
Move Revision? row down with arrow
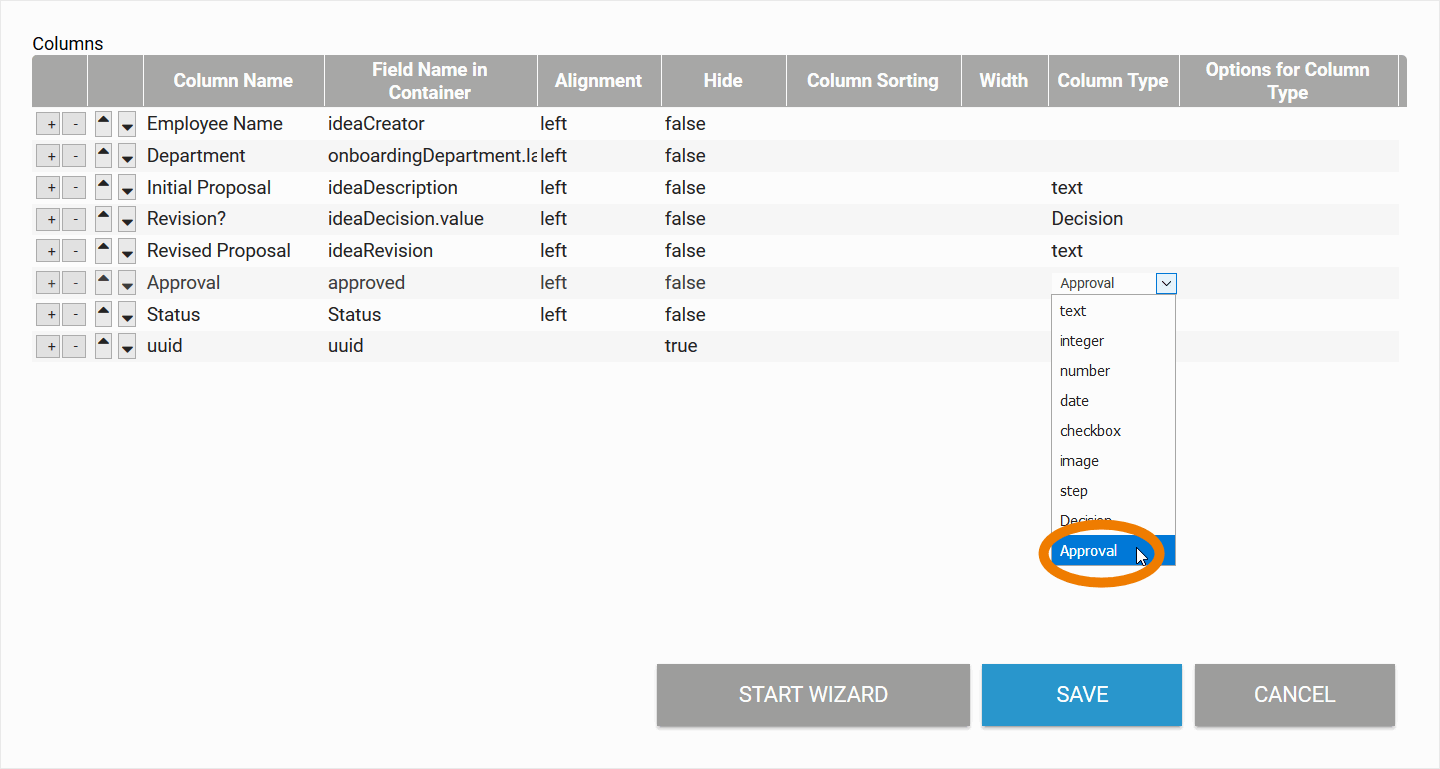(127, 220)
